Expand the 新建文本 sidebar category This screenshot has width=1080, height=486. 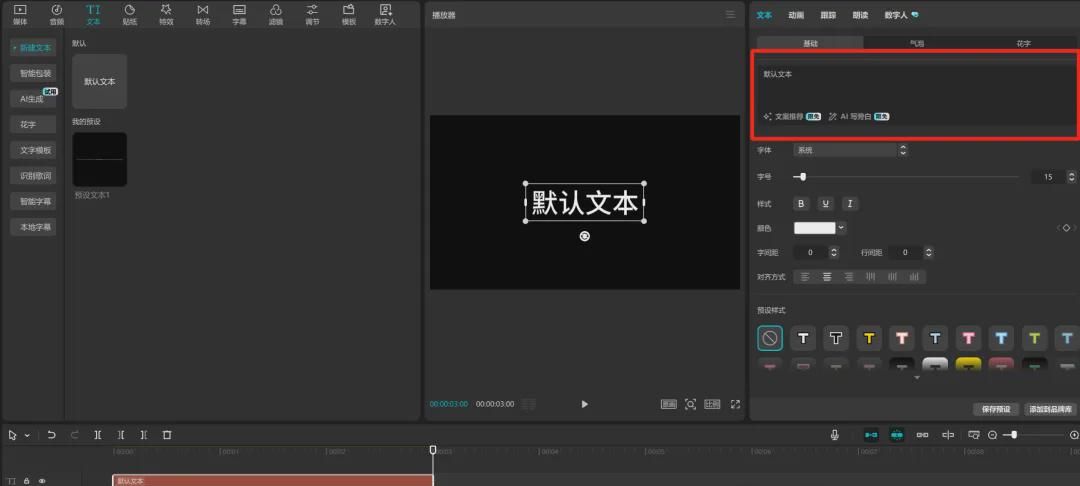click(x=32, y=48)
